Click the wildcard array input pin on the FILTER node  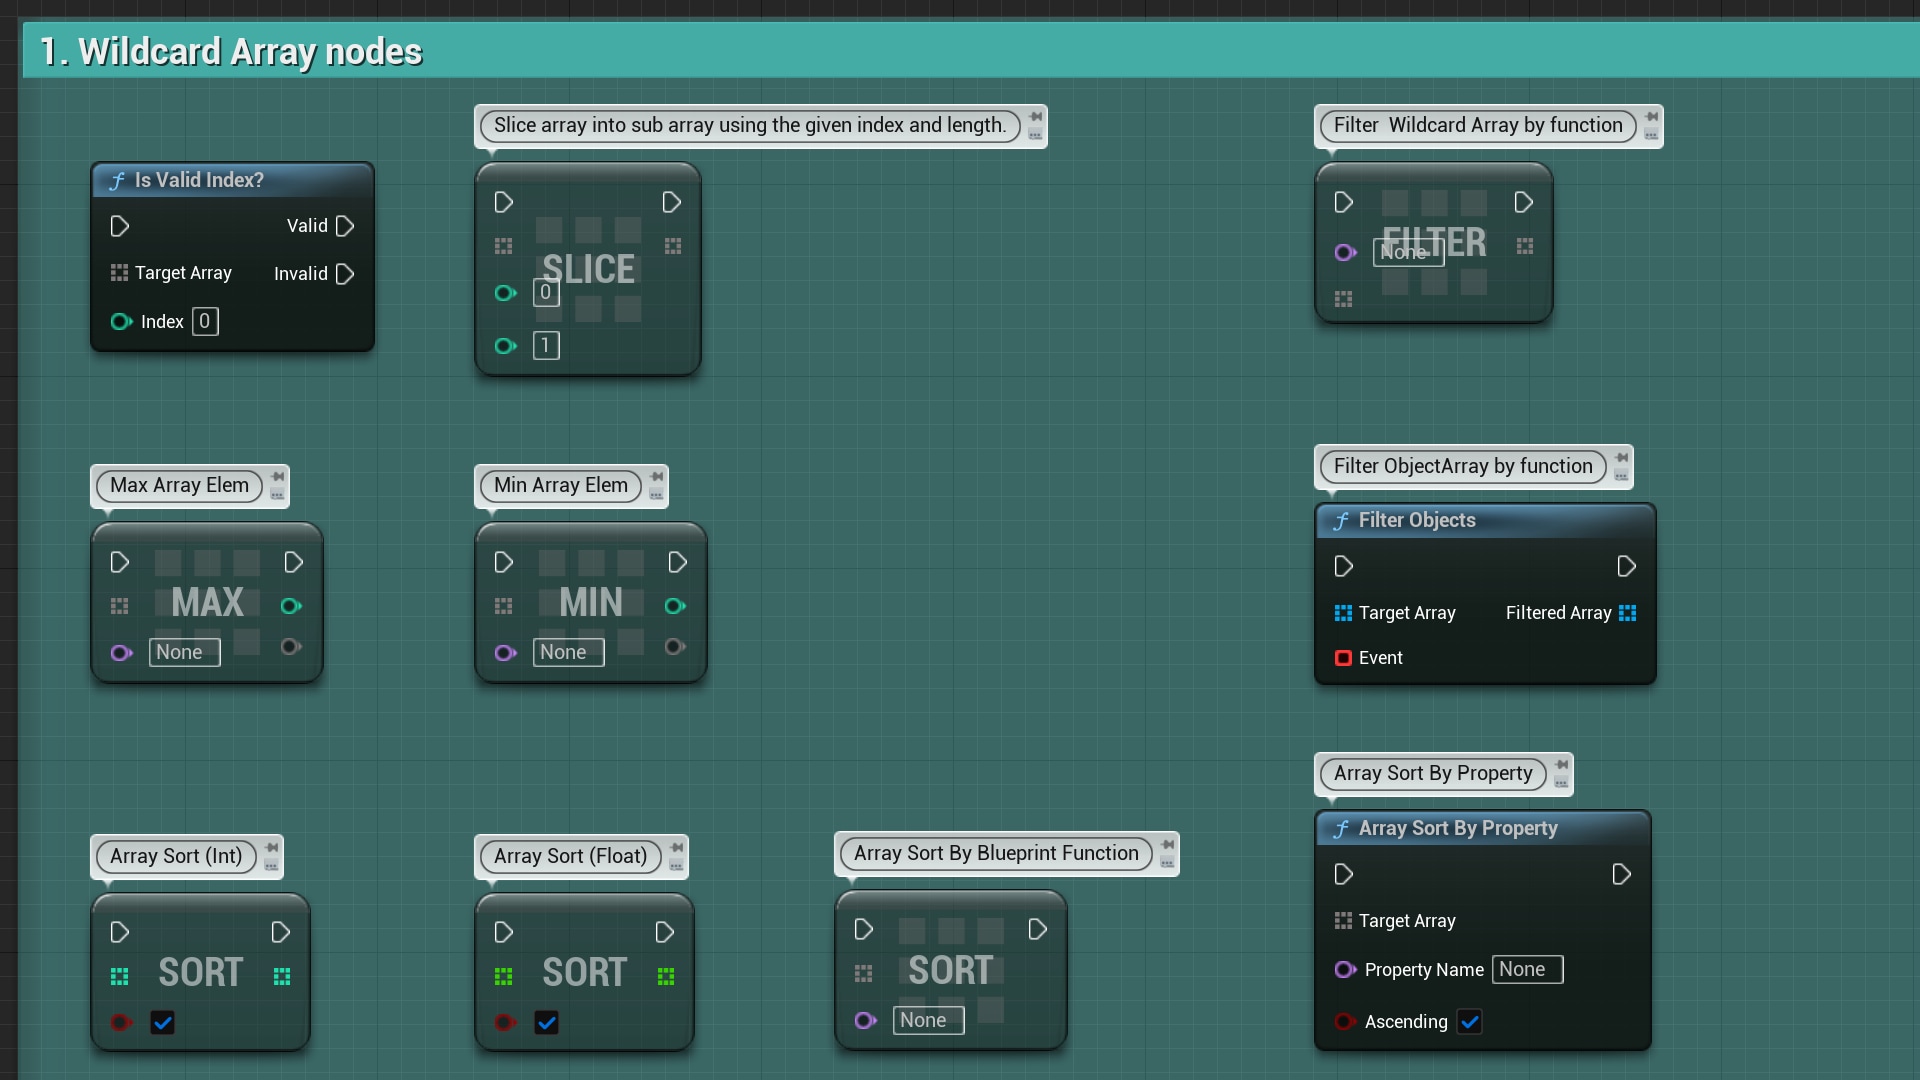tap(1343, 299)
